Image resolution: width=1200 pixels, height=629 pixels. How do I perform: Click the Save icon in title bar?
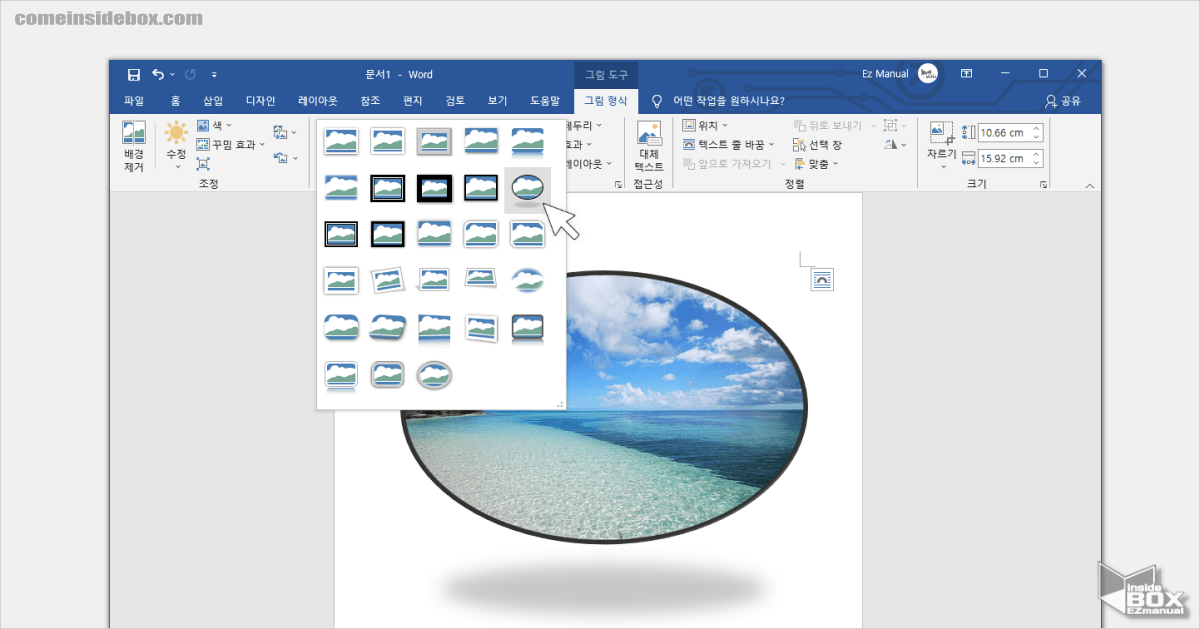[133, 74]
